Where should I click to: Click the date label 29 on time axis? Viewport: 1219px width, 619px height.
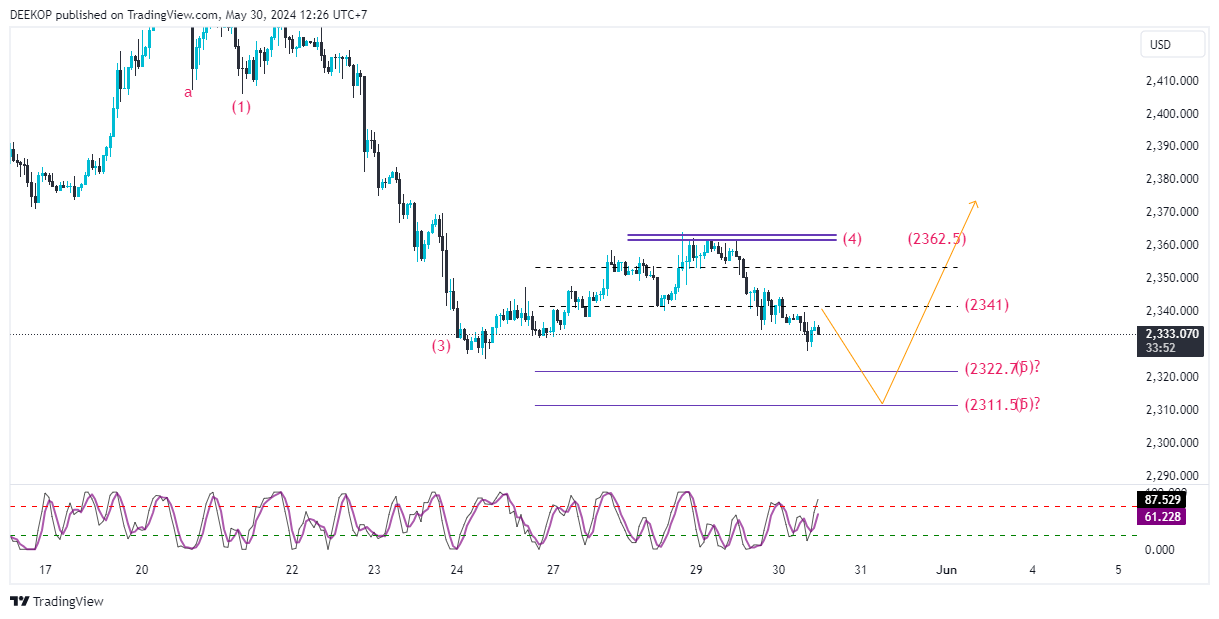[696, 570]
